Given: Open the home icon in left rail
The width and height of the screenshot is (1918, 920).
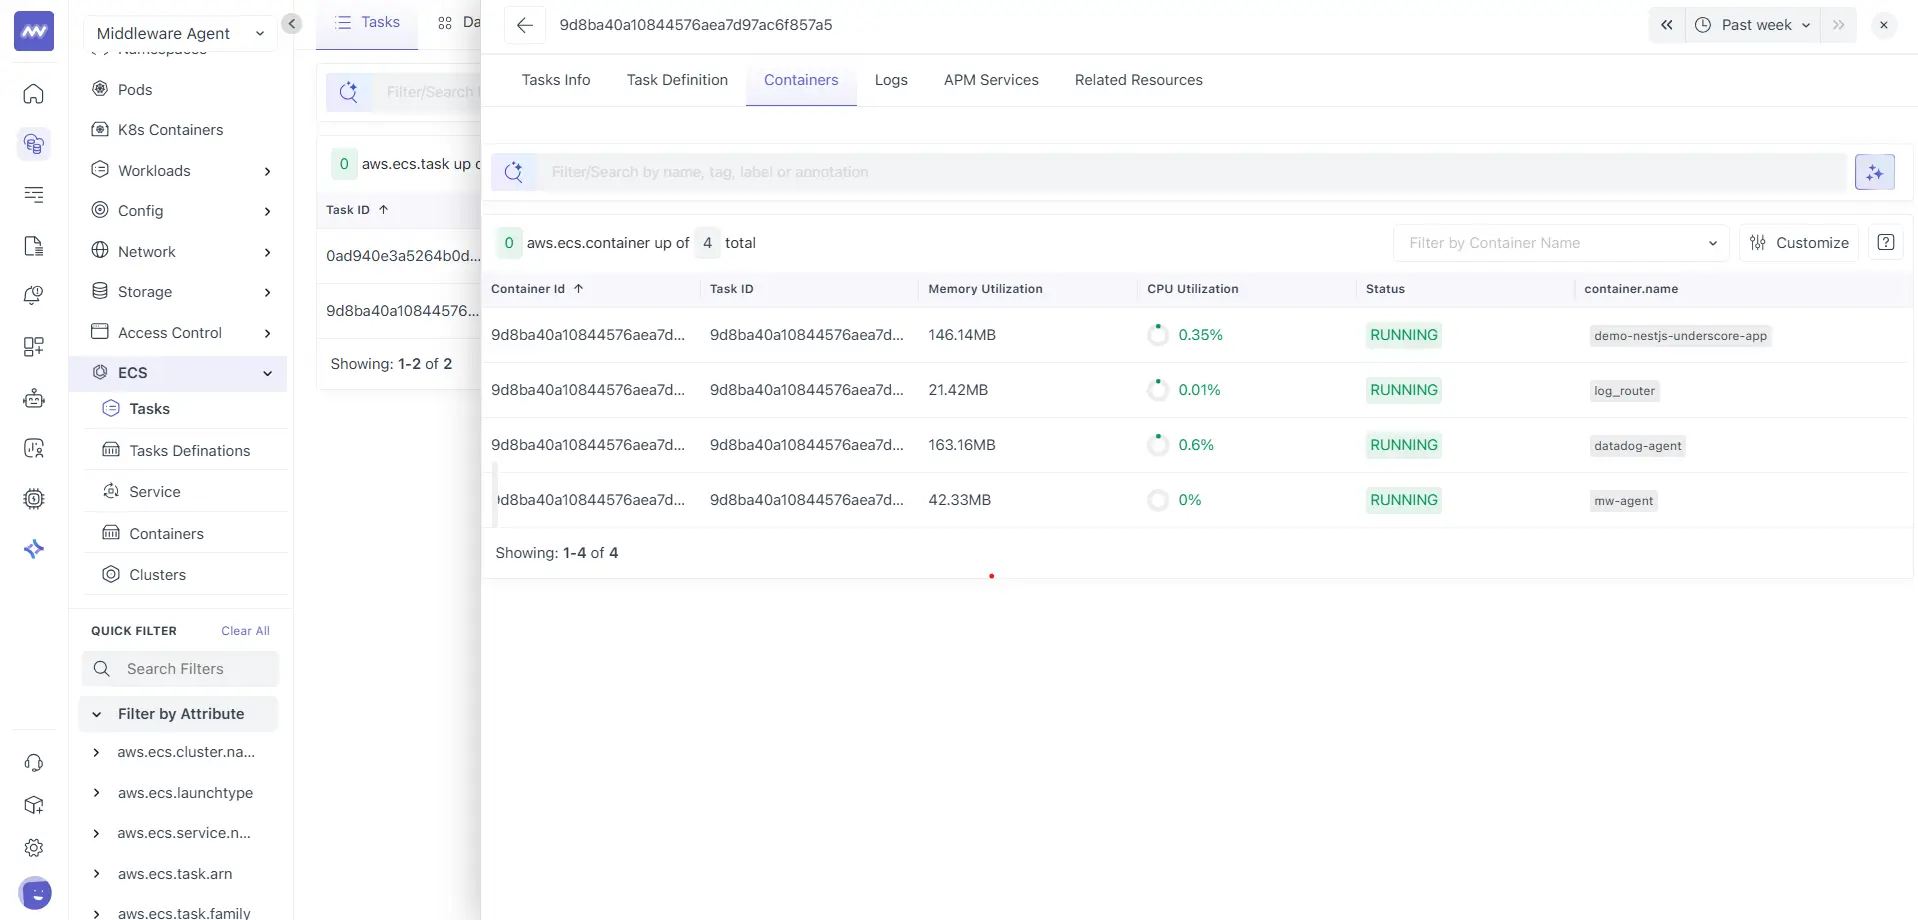Looking at the screenshot, I should (33, 94).
